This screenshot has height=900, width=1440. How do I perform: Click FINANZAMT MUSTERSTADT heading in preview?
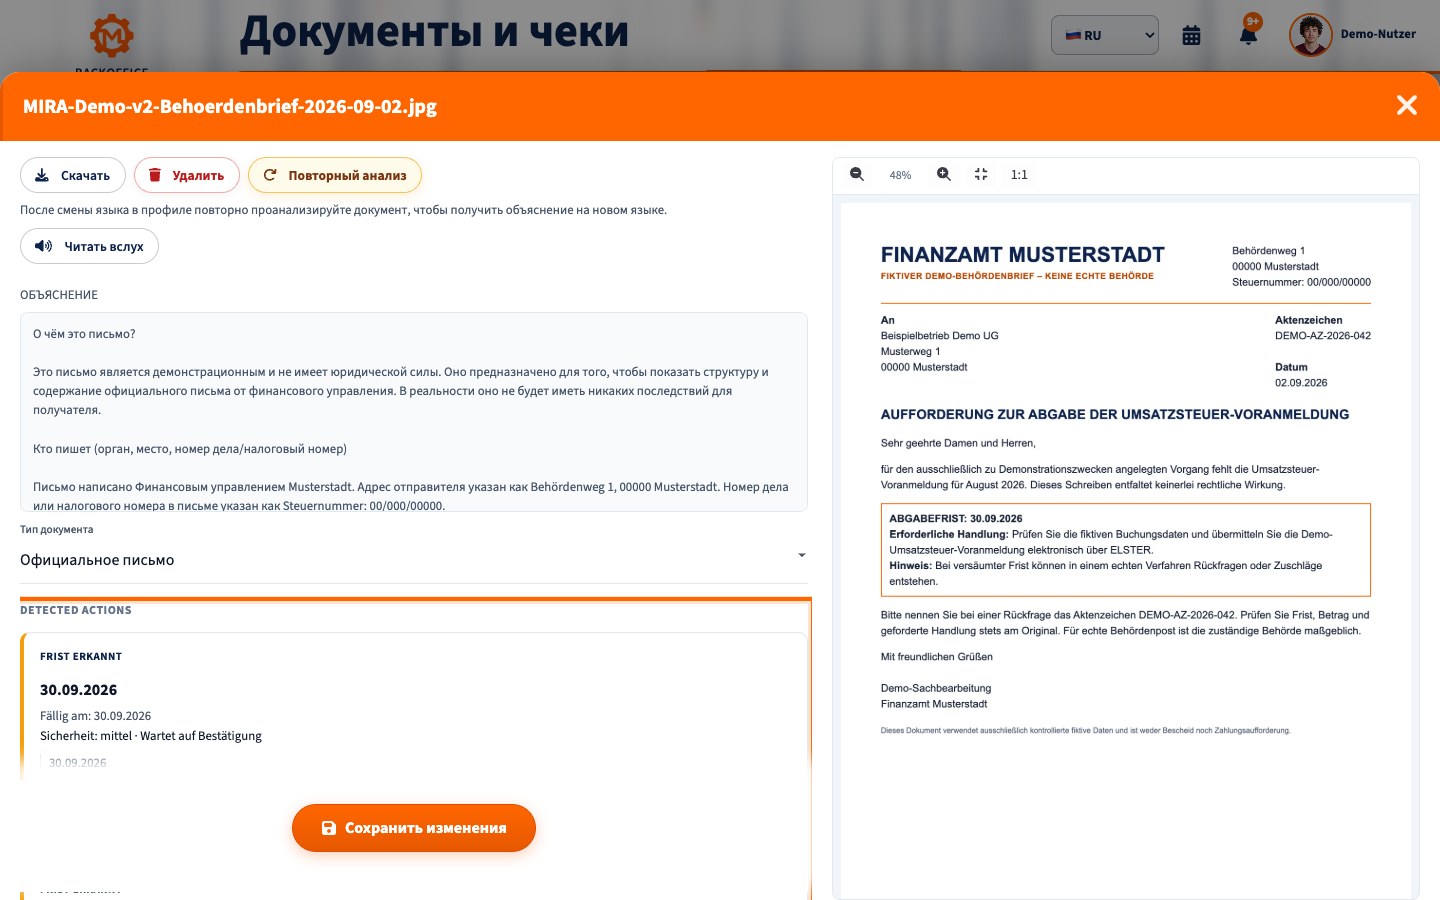tap(1022, 255)
